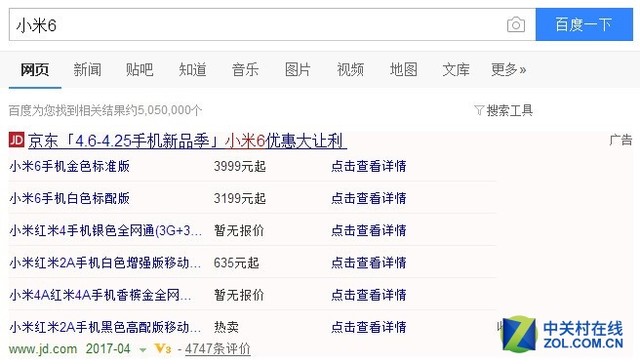This screenshot has width=640, height=364.
Task: Click 点击查看详情 for 小米6金色标准版
Action: [369, 166]
